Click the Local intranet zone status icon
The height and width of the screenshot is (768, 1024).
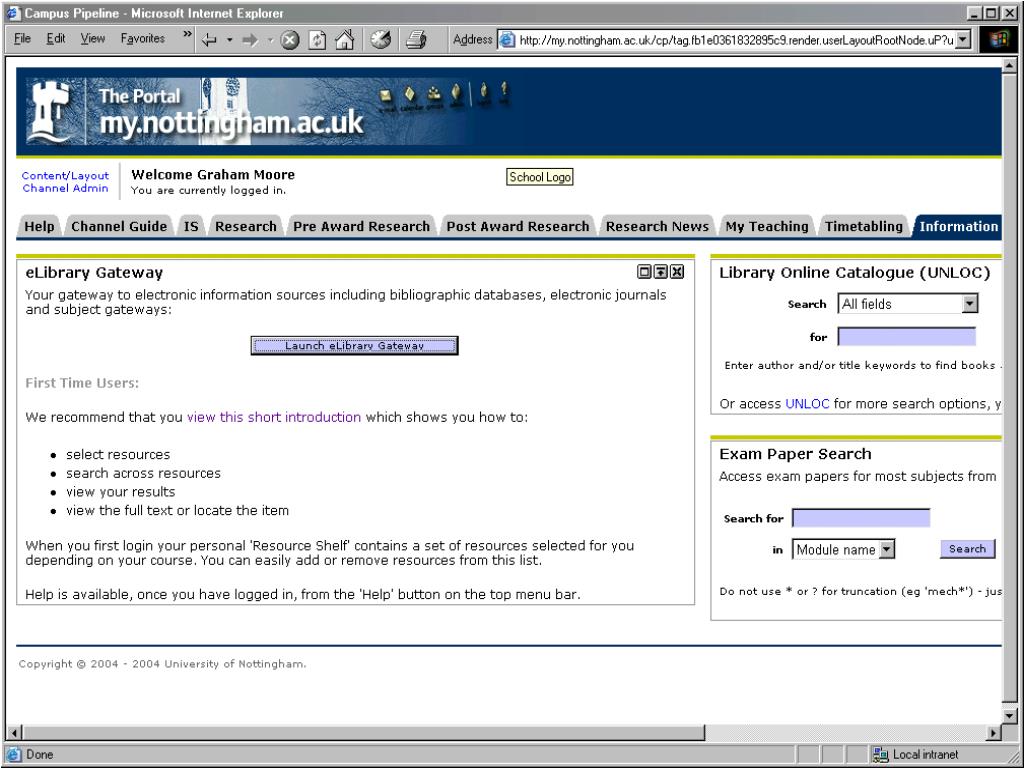pyautogui.click(x=880, y=755)
